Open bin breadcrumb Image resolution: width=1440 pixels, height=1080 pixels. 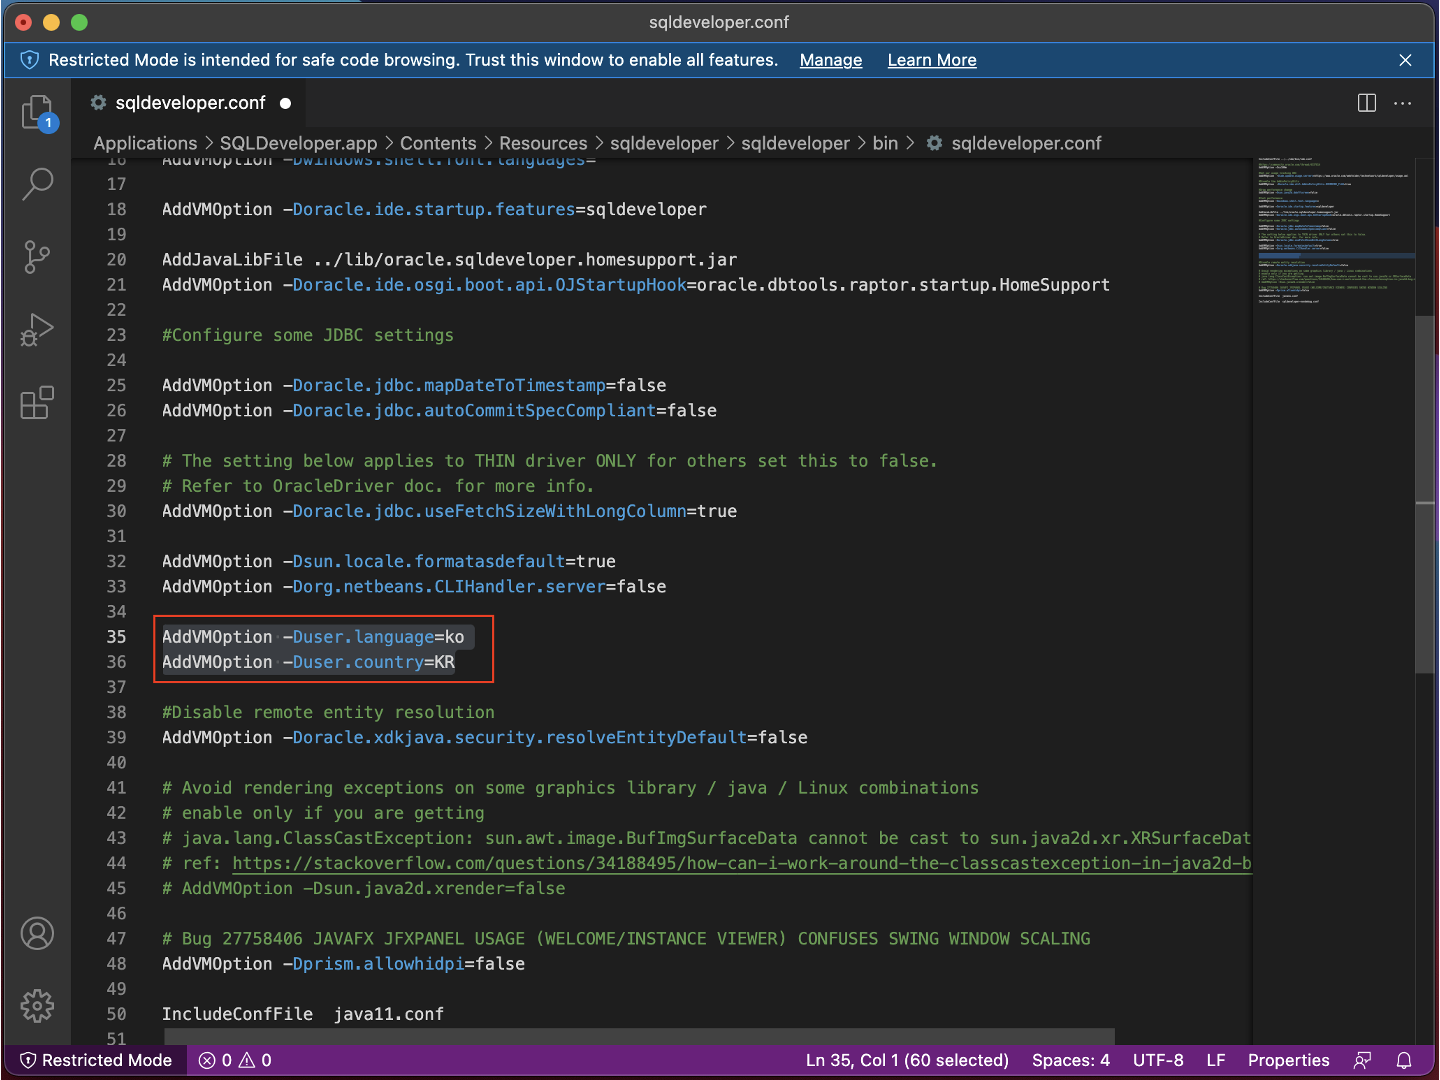[885, 143]
